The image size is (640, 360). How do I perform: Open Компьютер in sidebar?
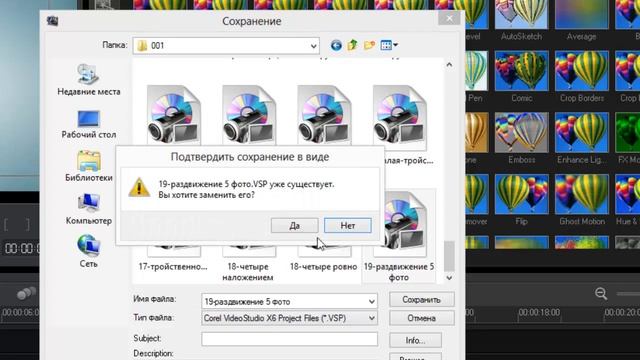coord(89,209)
